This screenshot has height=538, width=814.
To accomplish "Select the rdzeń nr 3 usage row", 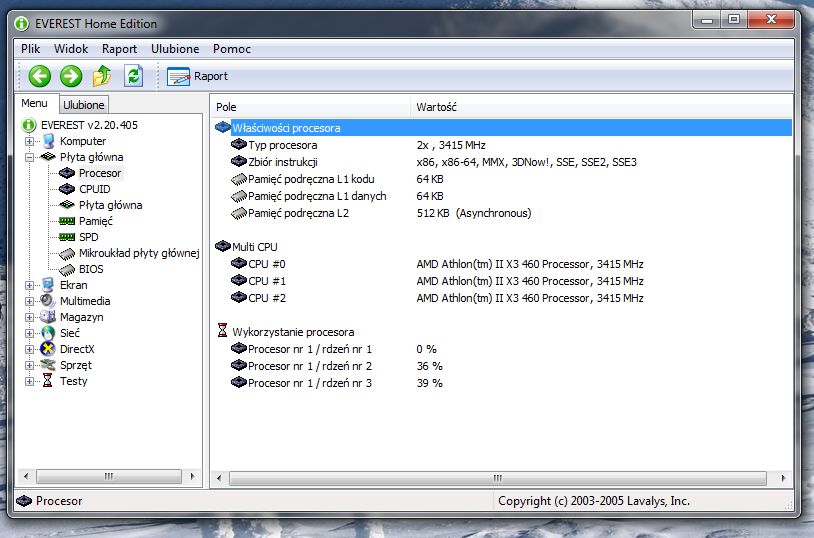I will point(503,383).
